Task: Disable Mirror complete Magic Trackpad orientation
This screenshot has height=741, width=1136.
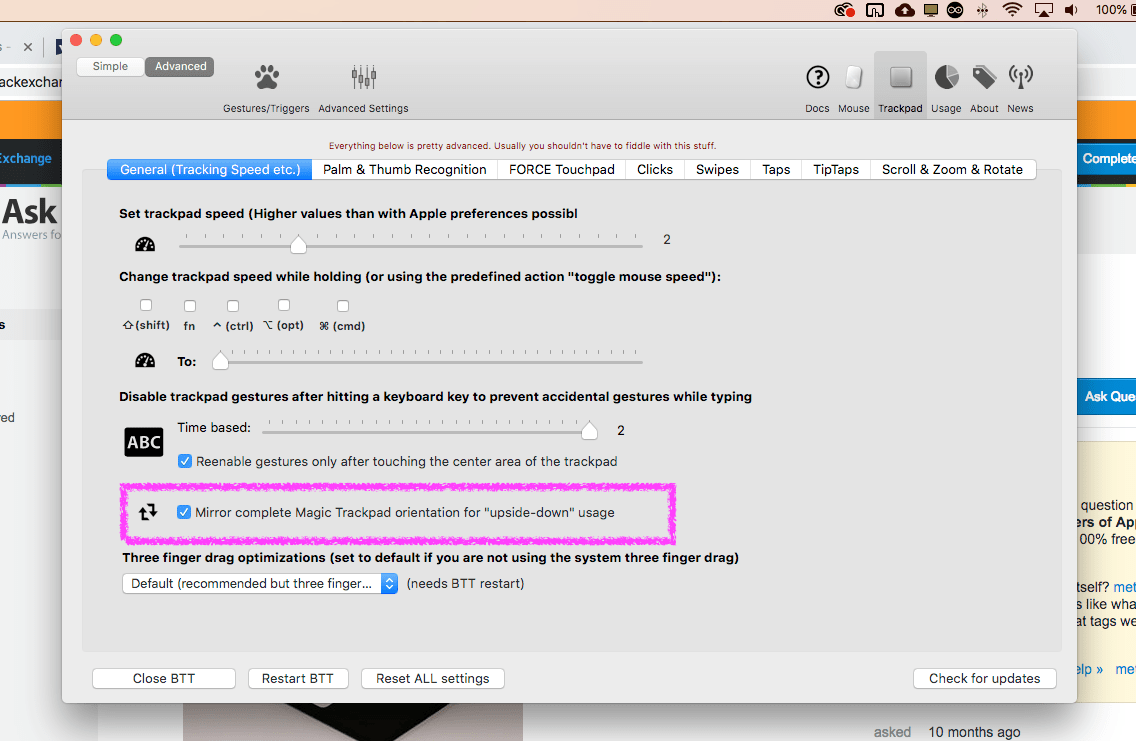Action: tap(184, 511)
